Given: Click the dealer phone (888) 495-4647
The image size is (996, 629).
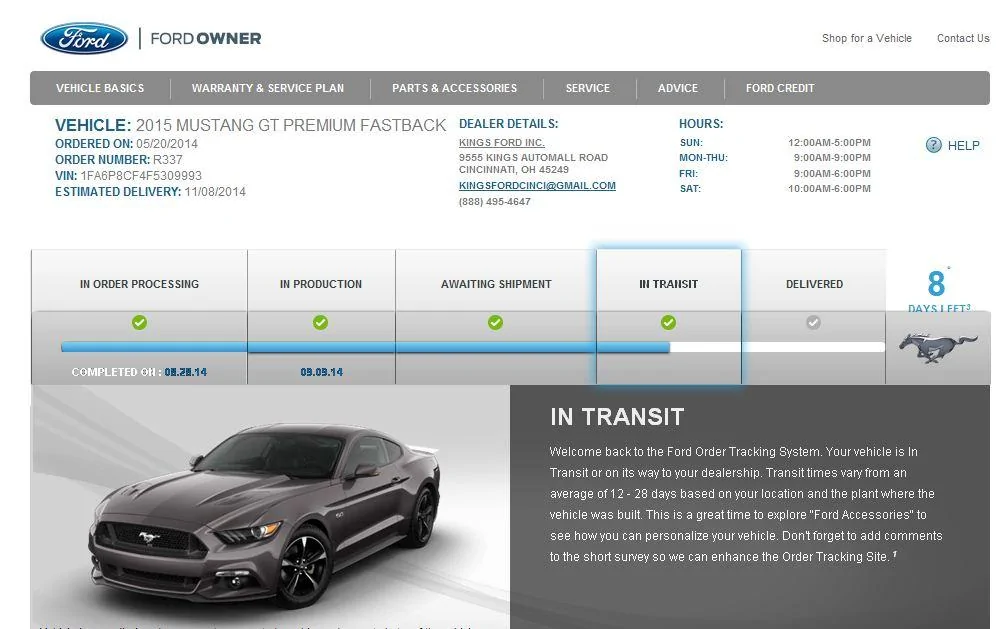Looking at the screenshot, I should coord(495,201).
